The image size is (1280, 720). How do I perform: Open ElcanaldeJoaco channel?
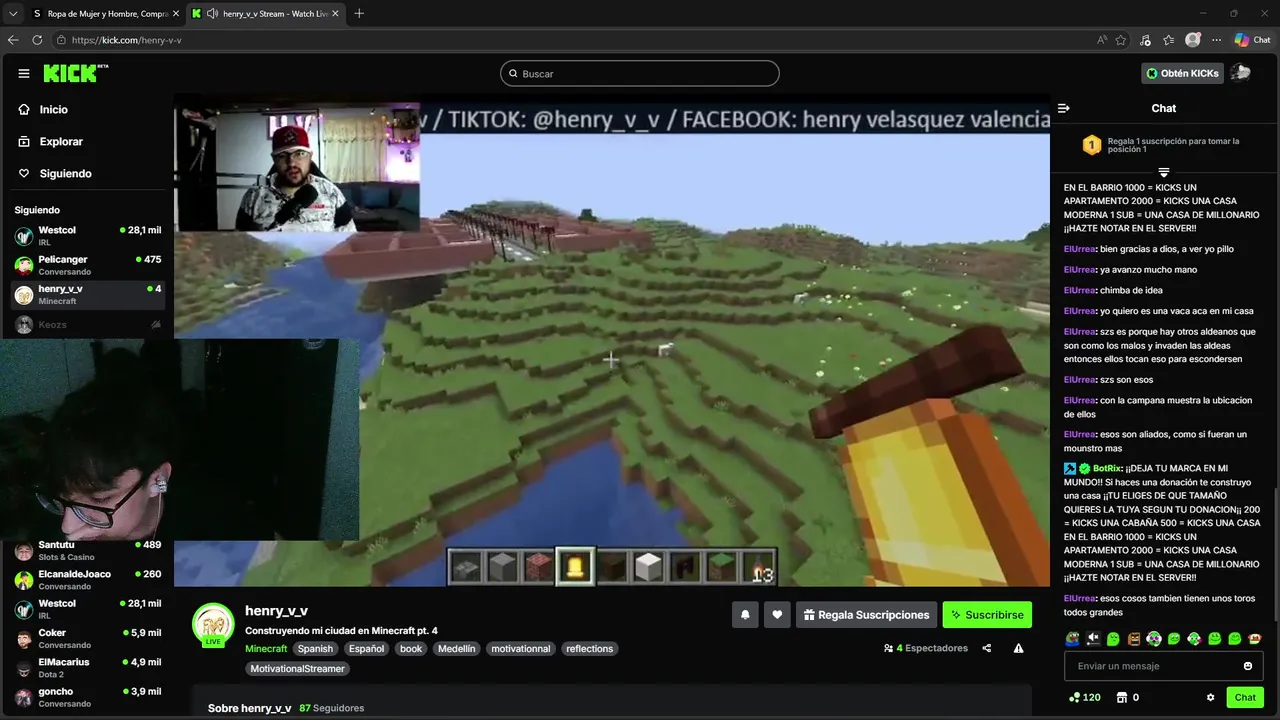[87, 580]
